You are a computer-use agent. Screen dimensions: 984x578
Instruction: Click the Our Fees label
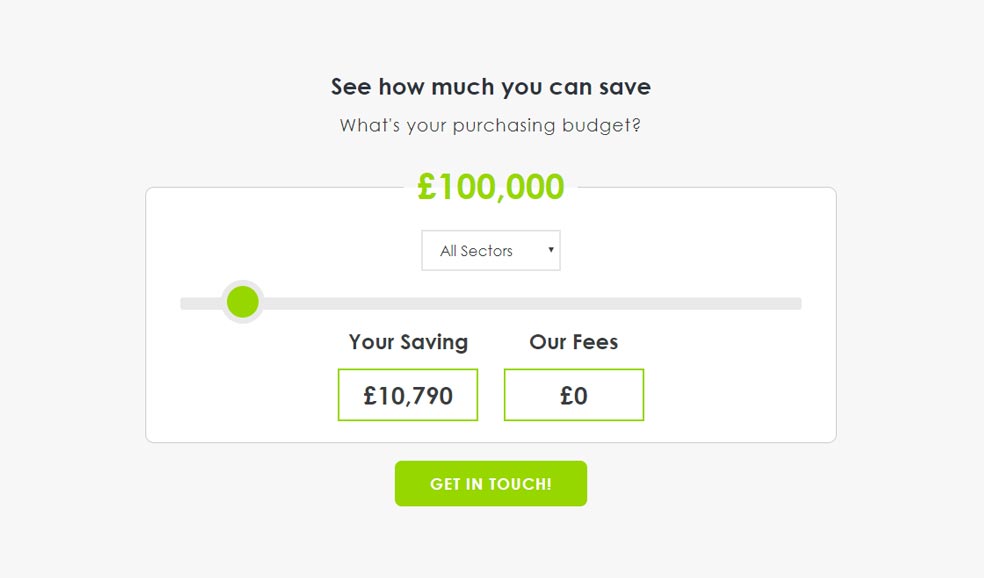(574, 342)
